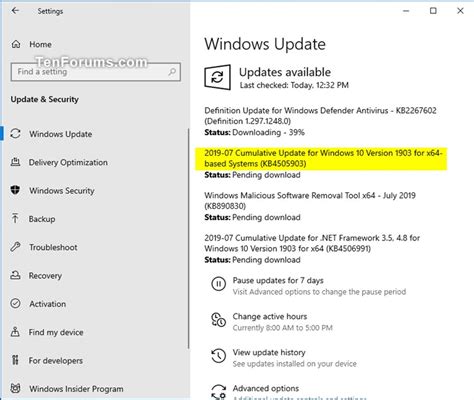Click 'Currently 8:00 AM to 5:00 PM' text

pos(283,328)
